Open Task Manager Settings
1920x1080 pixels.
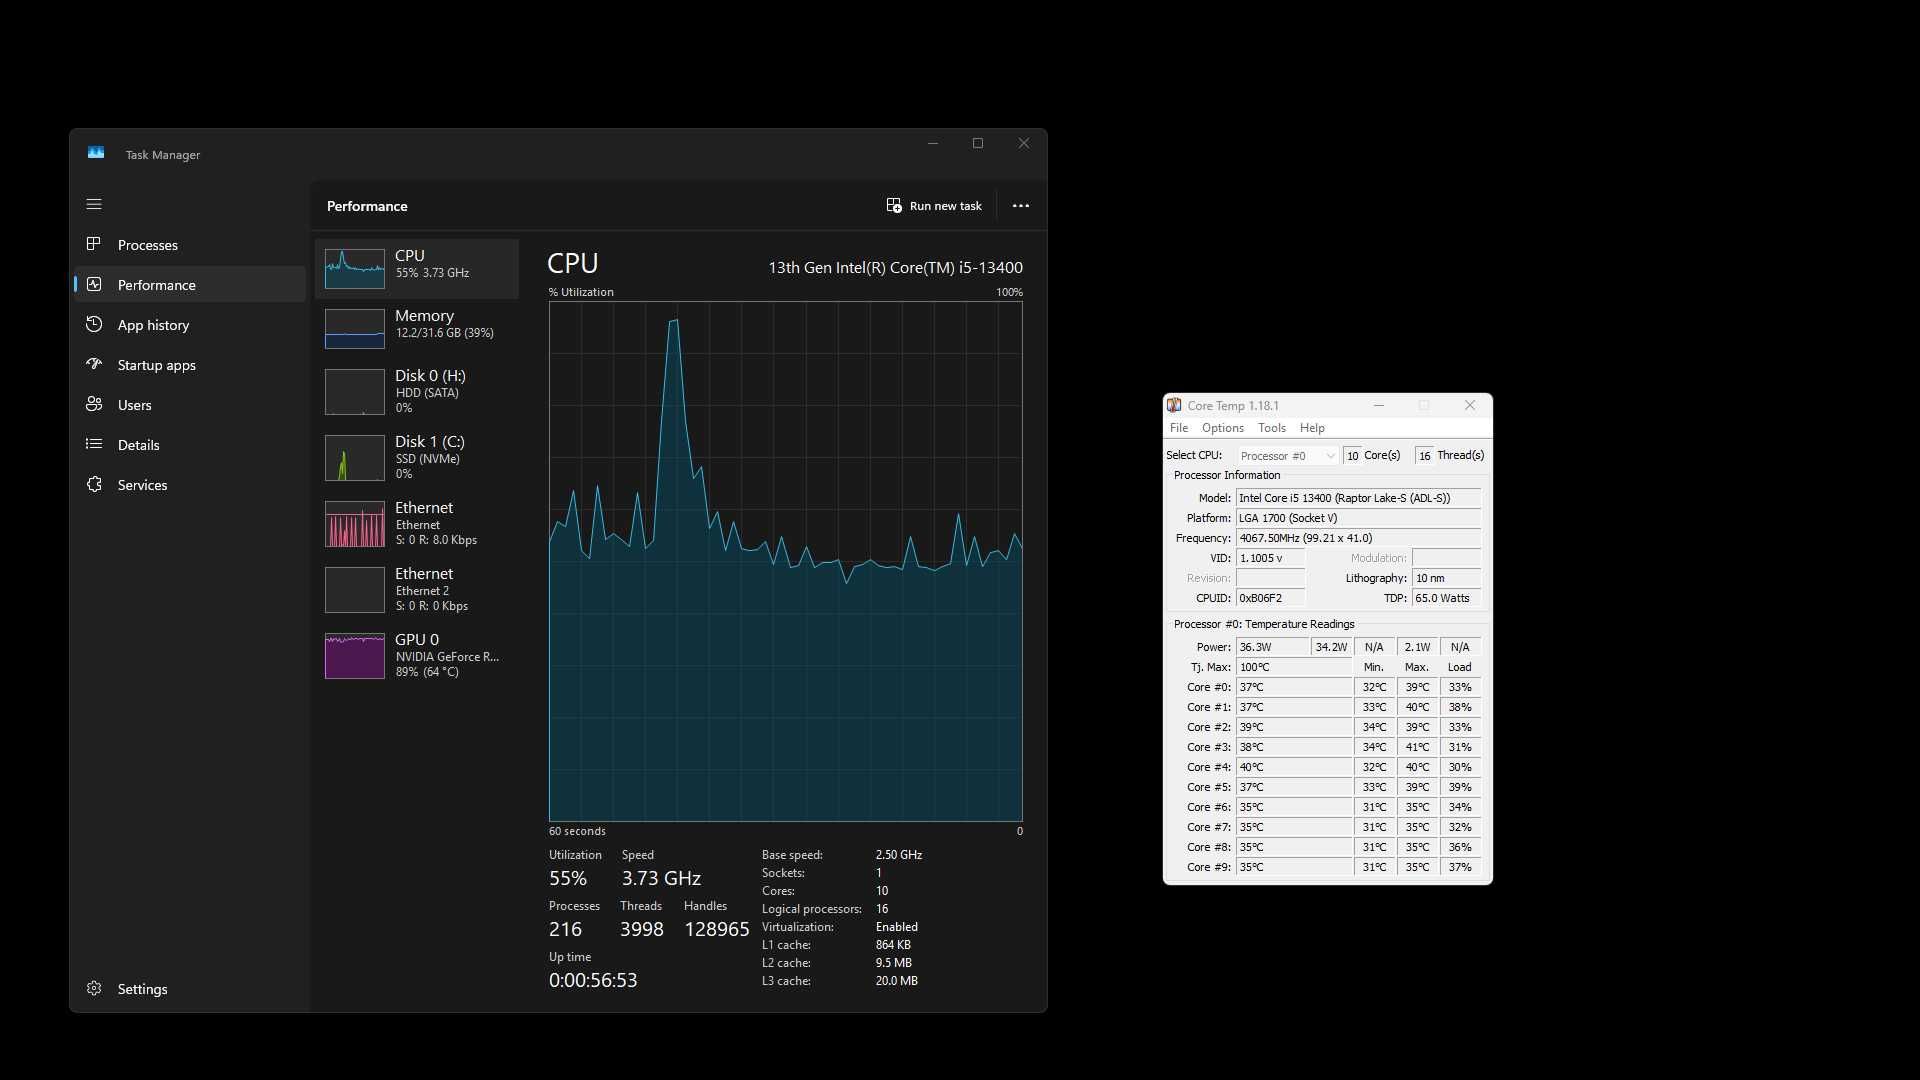coord(190,988)
